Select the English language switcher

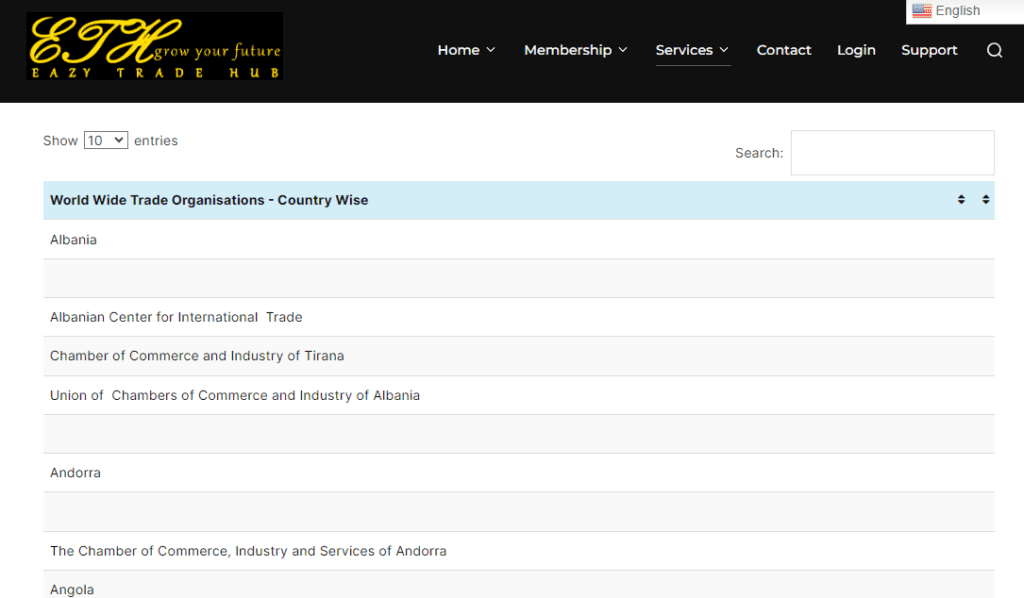pos(957,11)
